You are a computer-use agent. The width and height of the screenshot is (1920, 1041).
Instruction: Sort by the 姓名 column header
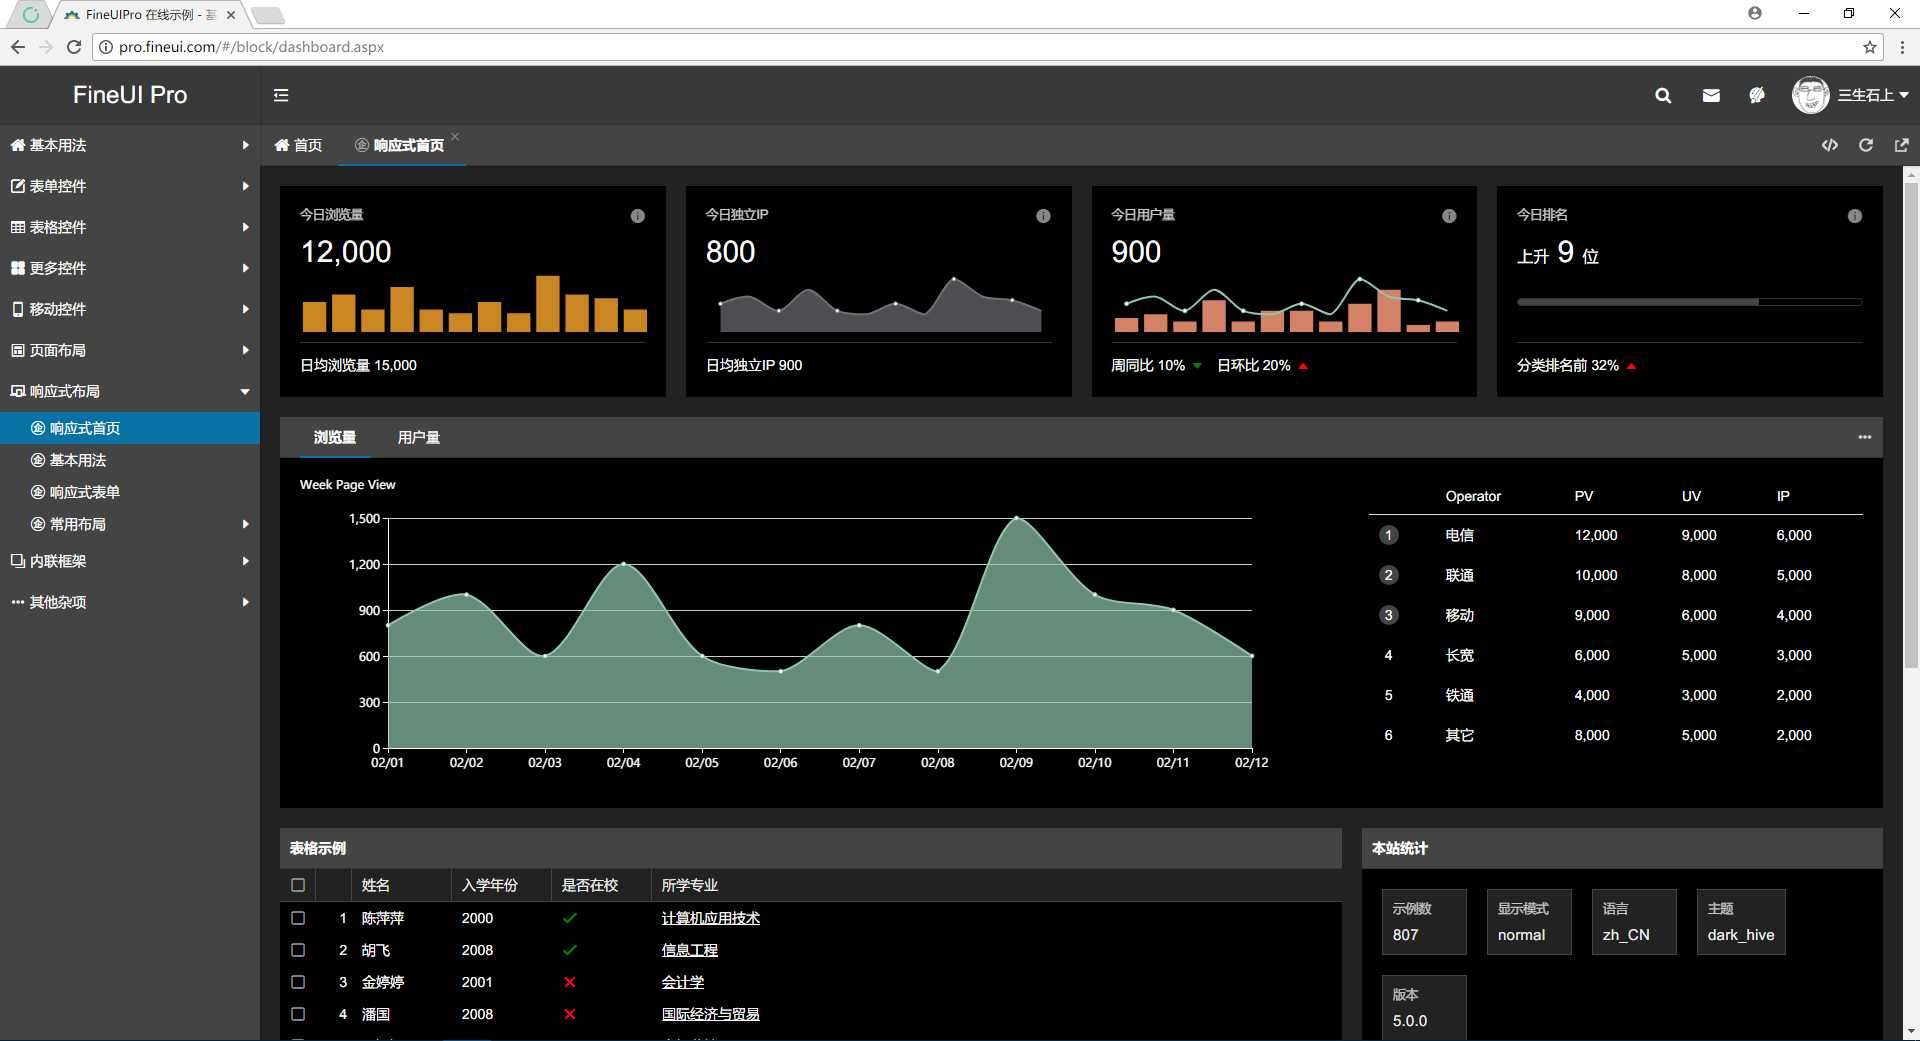click(x=400, y=885)
